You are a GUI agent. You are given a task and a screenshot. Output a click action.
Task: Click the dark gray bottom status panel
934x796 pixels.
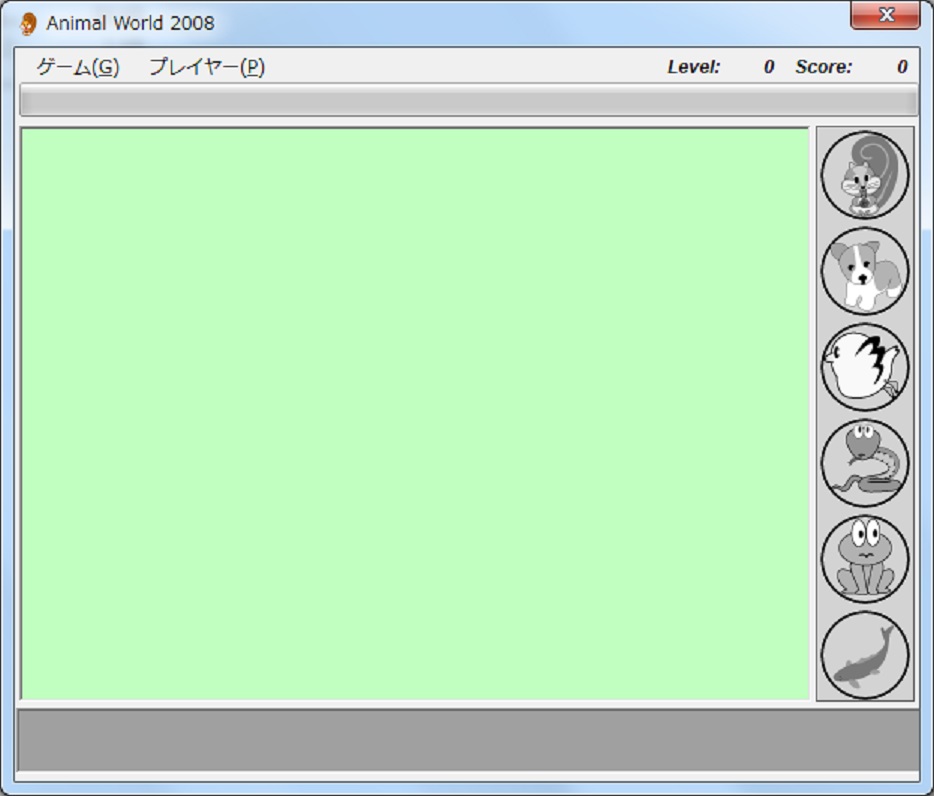click(468, 740)
